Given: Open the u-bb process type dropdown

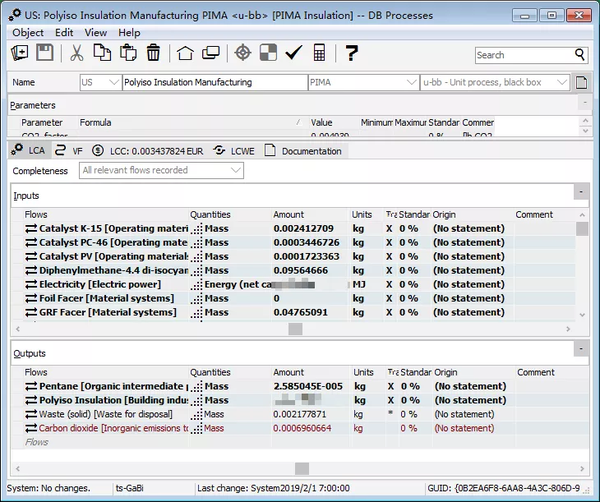Looking at the screenshot, I should click(562, 82).
